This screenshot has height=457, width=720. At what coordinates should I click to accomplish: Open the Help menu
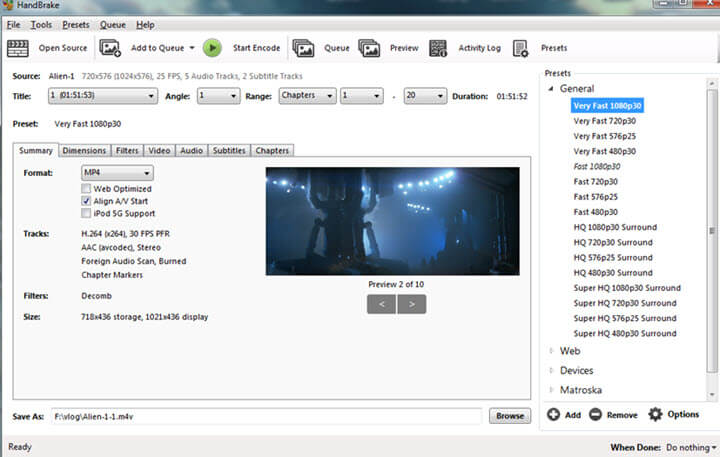145,25
